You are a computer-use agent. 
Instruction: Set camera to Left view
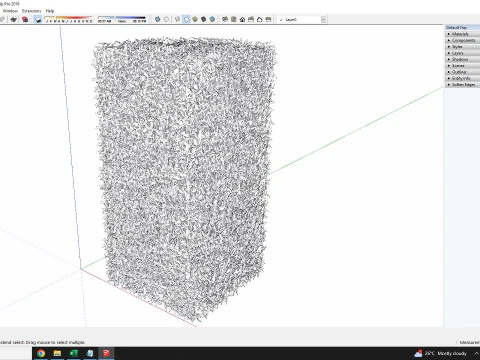pyautogui.click(x=268, y=19)
